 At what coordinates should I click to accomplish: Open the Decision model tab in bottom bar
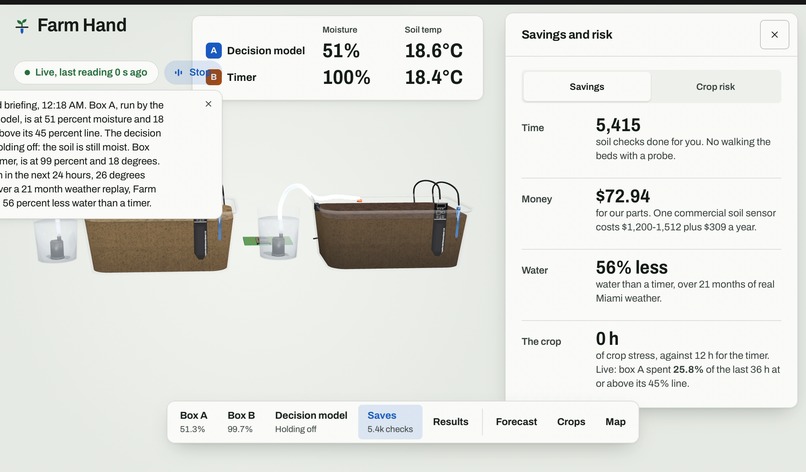pos(311,422)
